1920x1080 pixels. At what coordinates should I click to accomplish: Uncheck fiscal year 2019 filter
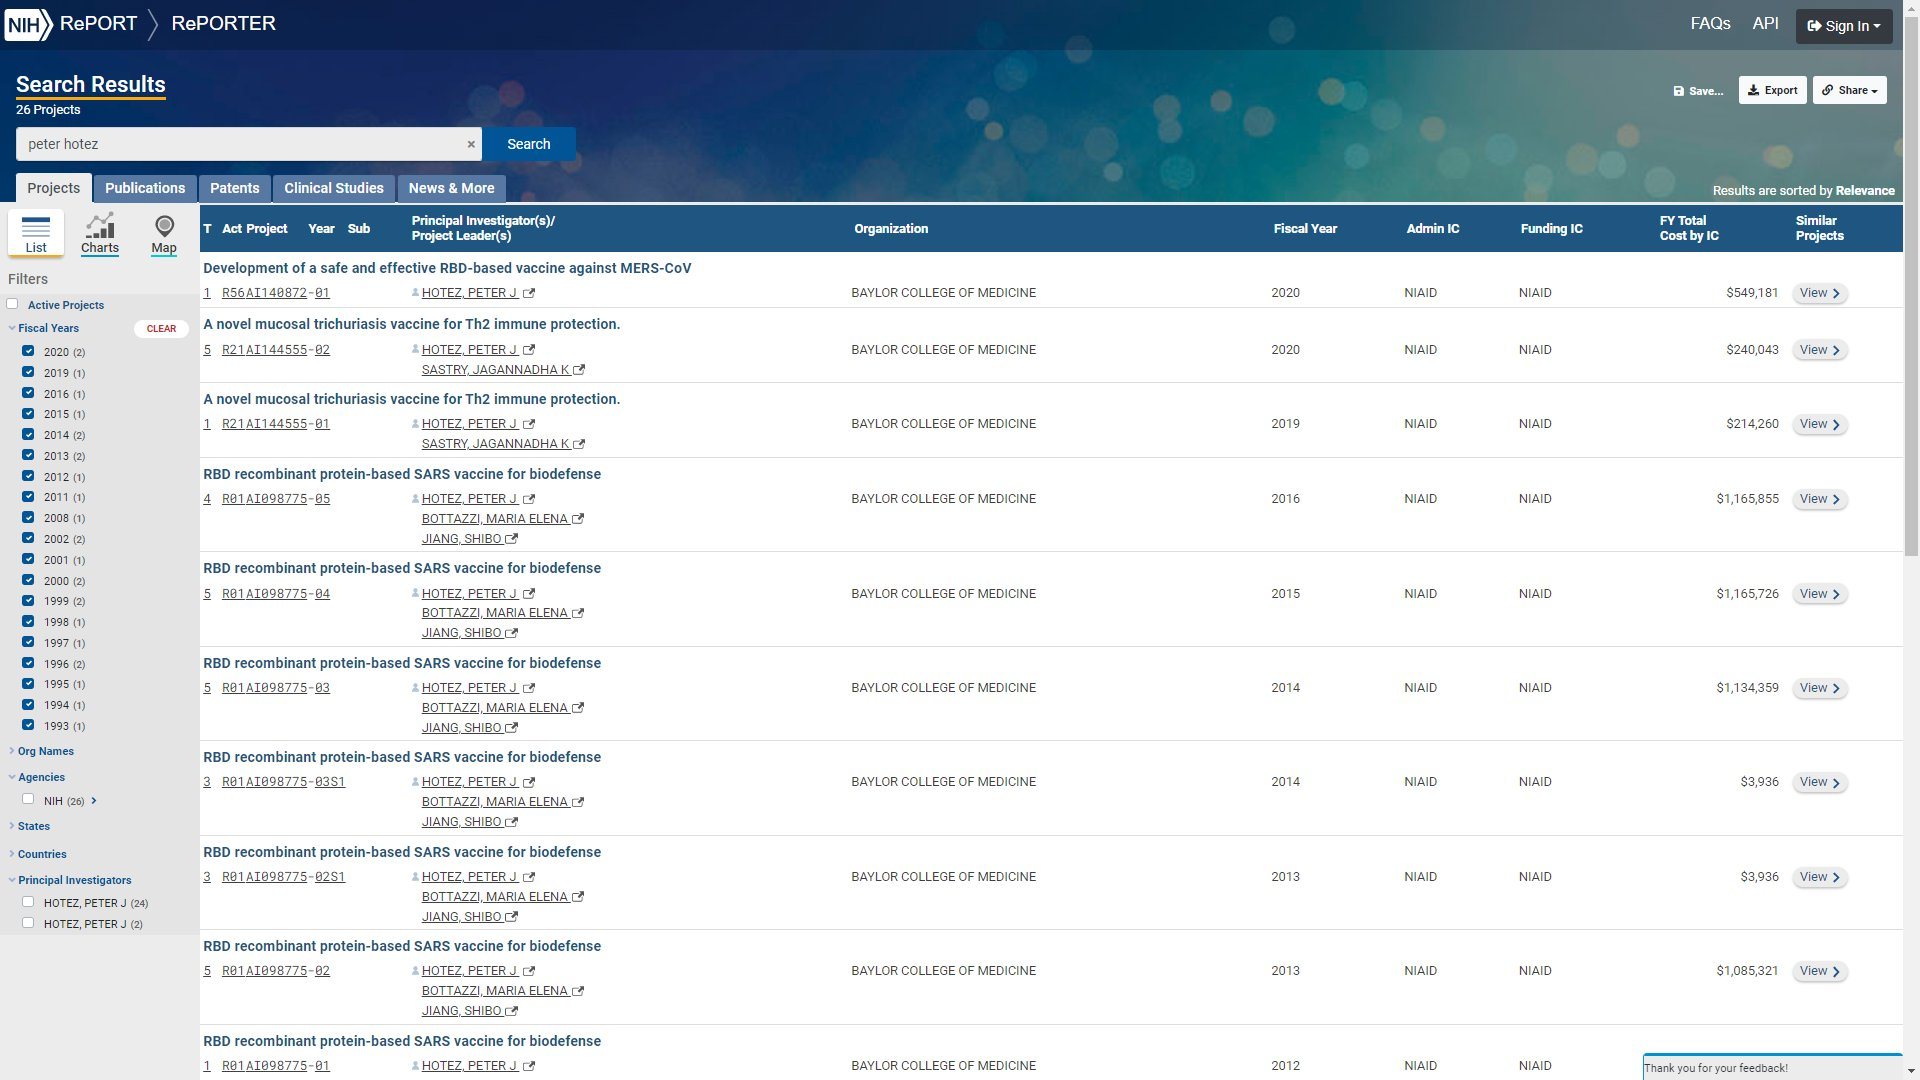tap(28, 372)
